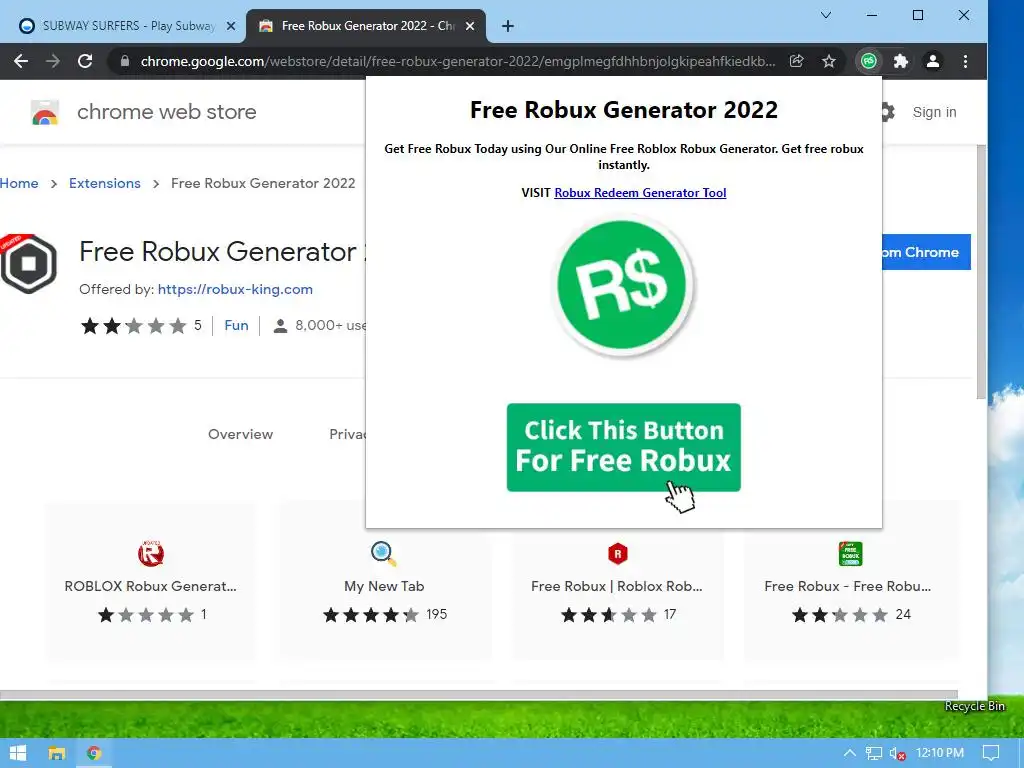Open My New Tab extension card
This screenshot has width=1024, height=768.
pos(384,581)
